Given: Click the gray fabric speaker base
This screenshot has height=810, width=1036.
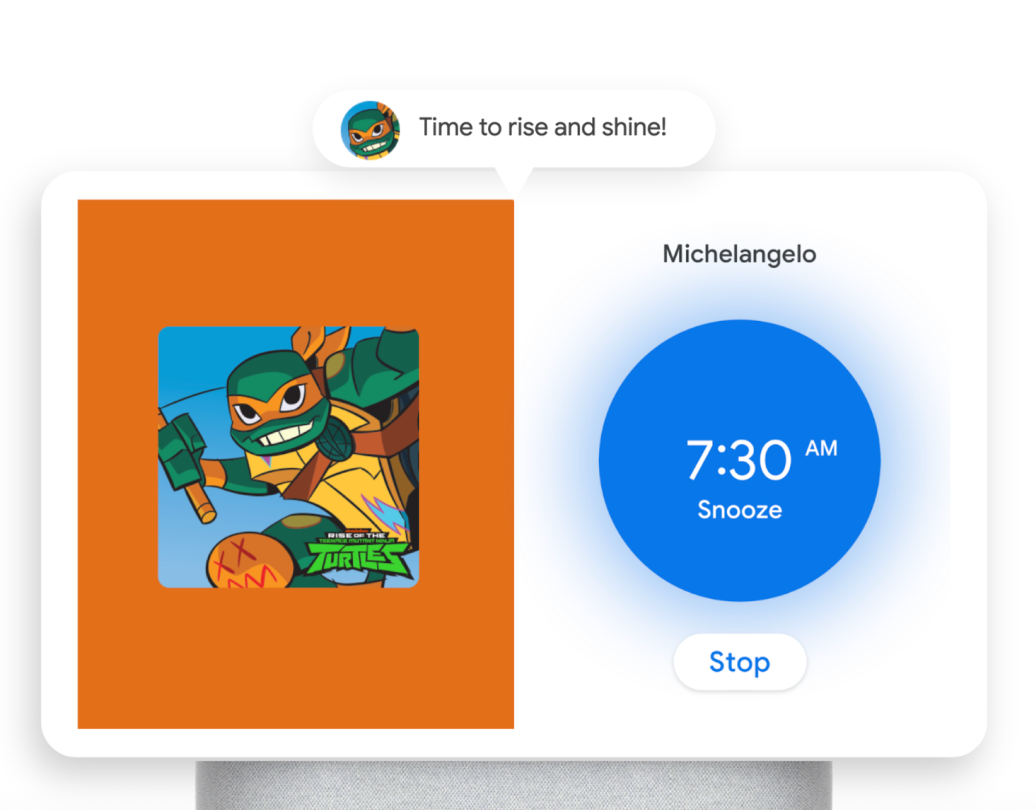Looking at the screenshot, I should [513, 785].
